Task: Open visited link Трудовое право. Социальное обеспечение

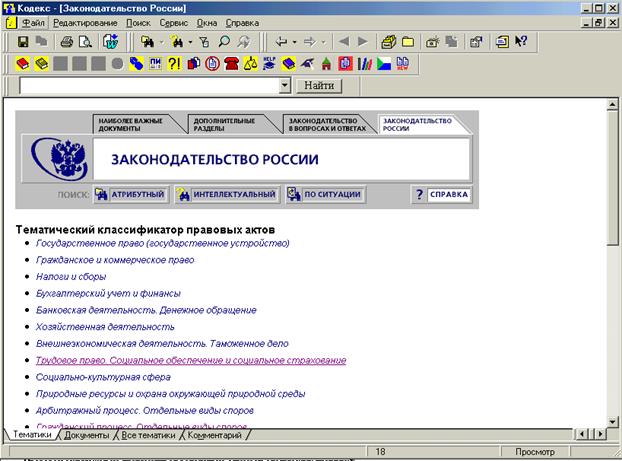Action: pyautogui.click(x=191, y=360)
